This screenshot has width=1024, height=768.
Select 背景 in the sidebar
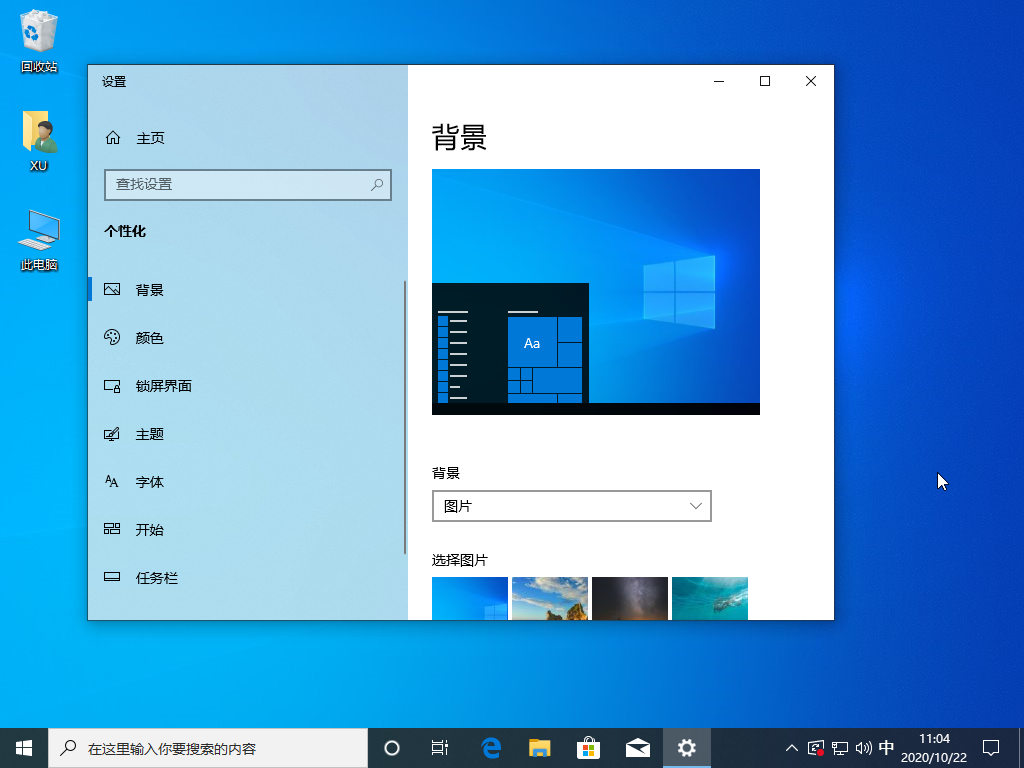tap(150, 289)
